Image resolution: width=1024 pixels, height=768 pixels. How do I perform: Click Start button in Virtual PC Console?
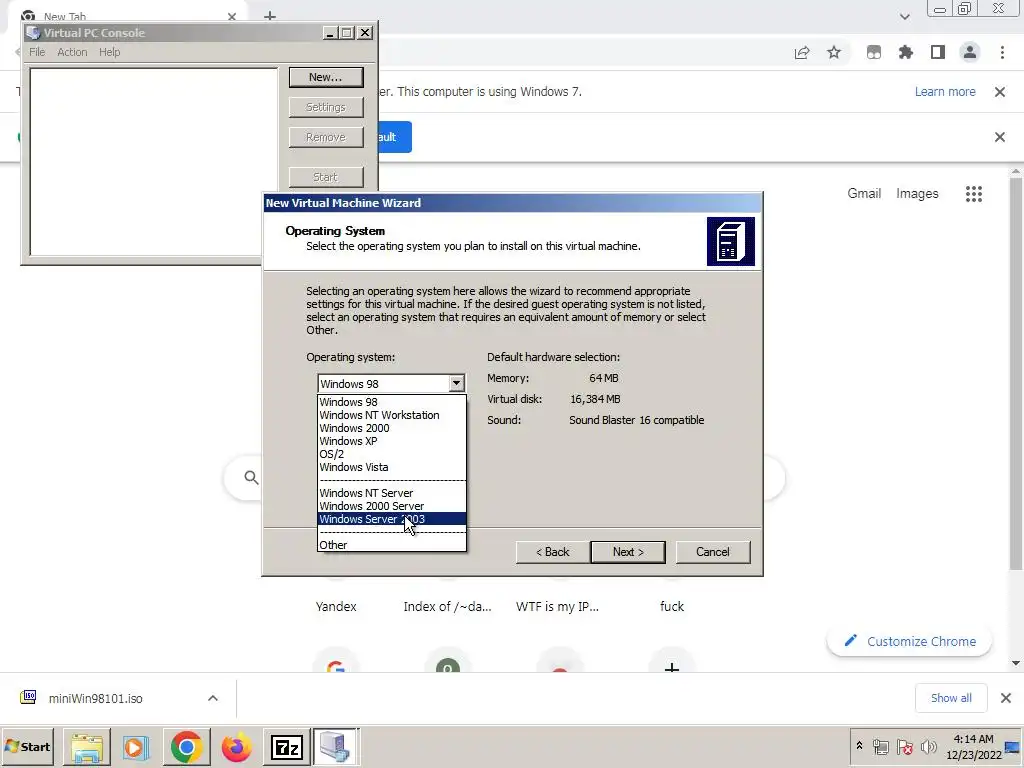click(326, 177)
